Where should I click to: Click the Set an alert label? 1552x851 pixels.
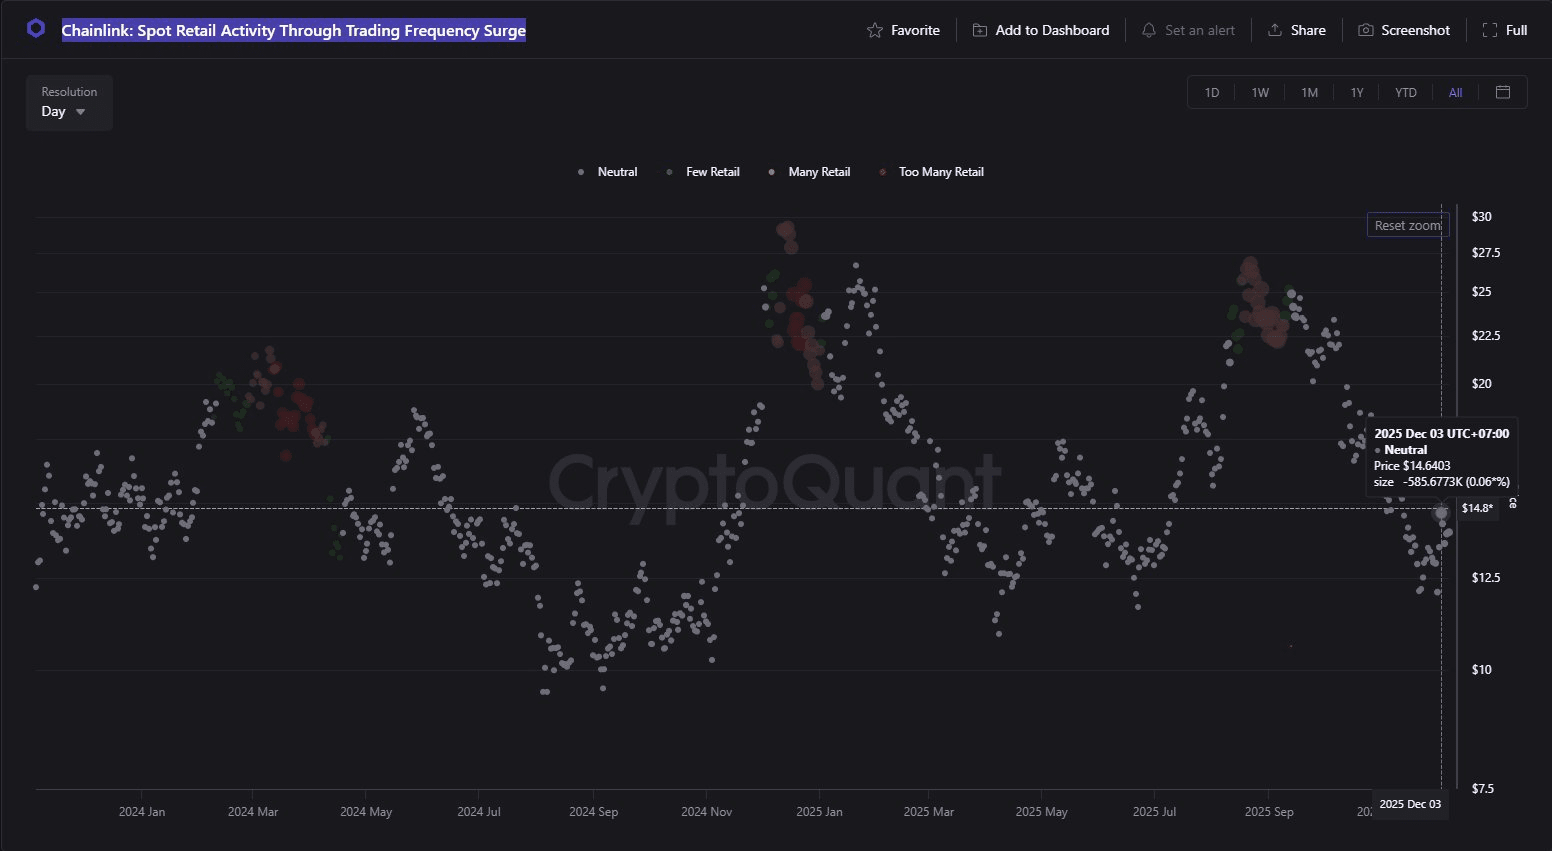(x=1200, y=30)
